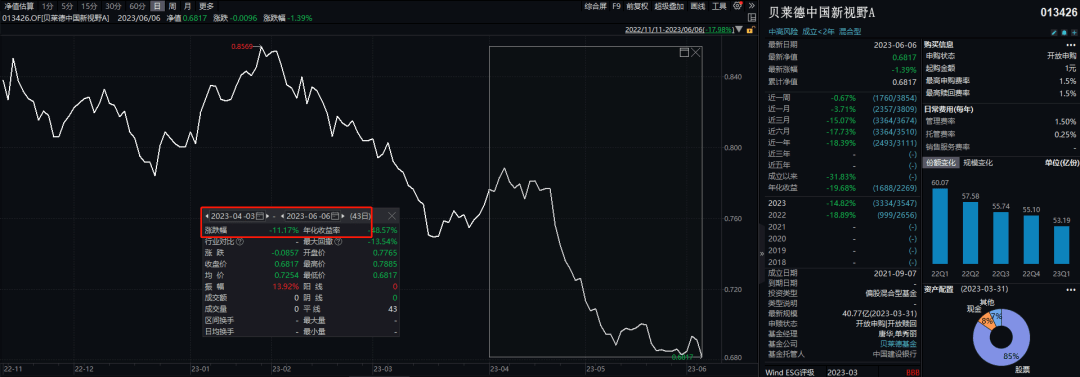
Task: Open start date calendar for 2023-04-03
Action: pyautogui.click(x=260, y=216)
